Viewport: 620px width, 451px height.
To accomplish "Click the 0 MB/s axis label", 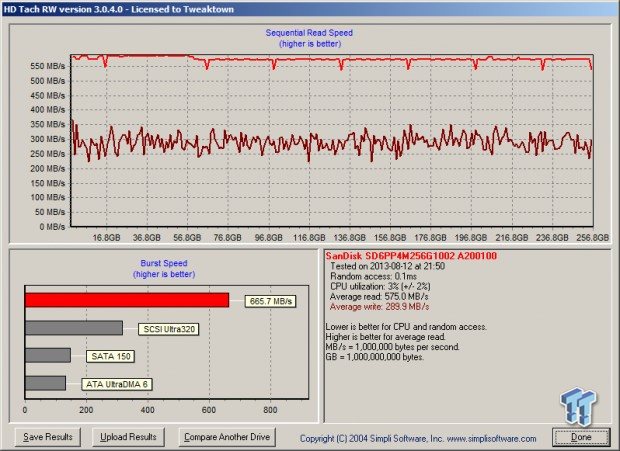I will click(x=52, y=227).
